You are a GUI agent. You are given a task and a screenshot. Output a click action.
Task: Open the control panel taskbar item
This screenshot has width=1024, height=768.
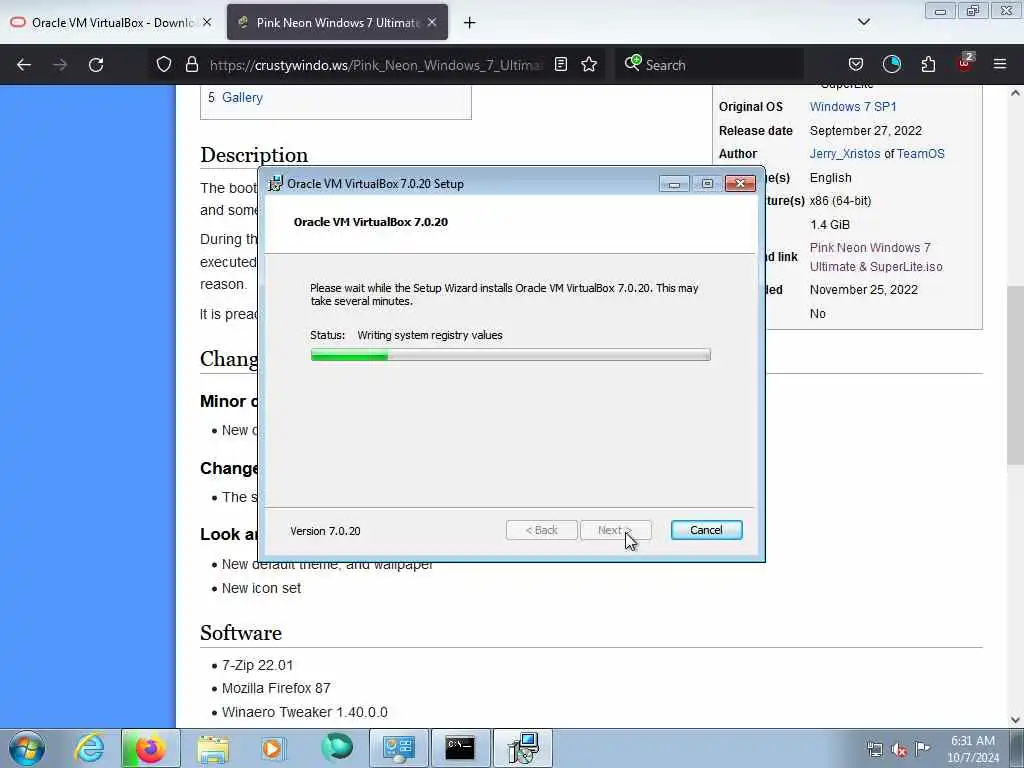[399, 748]
